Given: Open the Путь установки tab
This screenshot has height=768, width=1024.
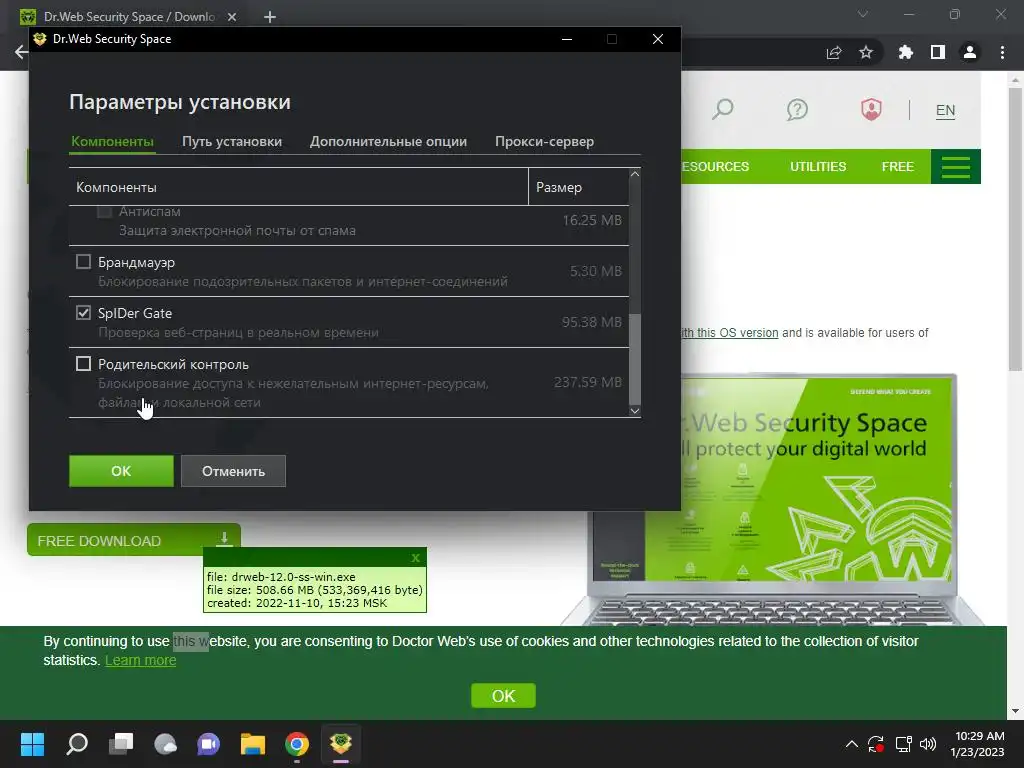Looking at the screenshot, I should [232, 141].
